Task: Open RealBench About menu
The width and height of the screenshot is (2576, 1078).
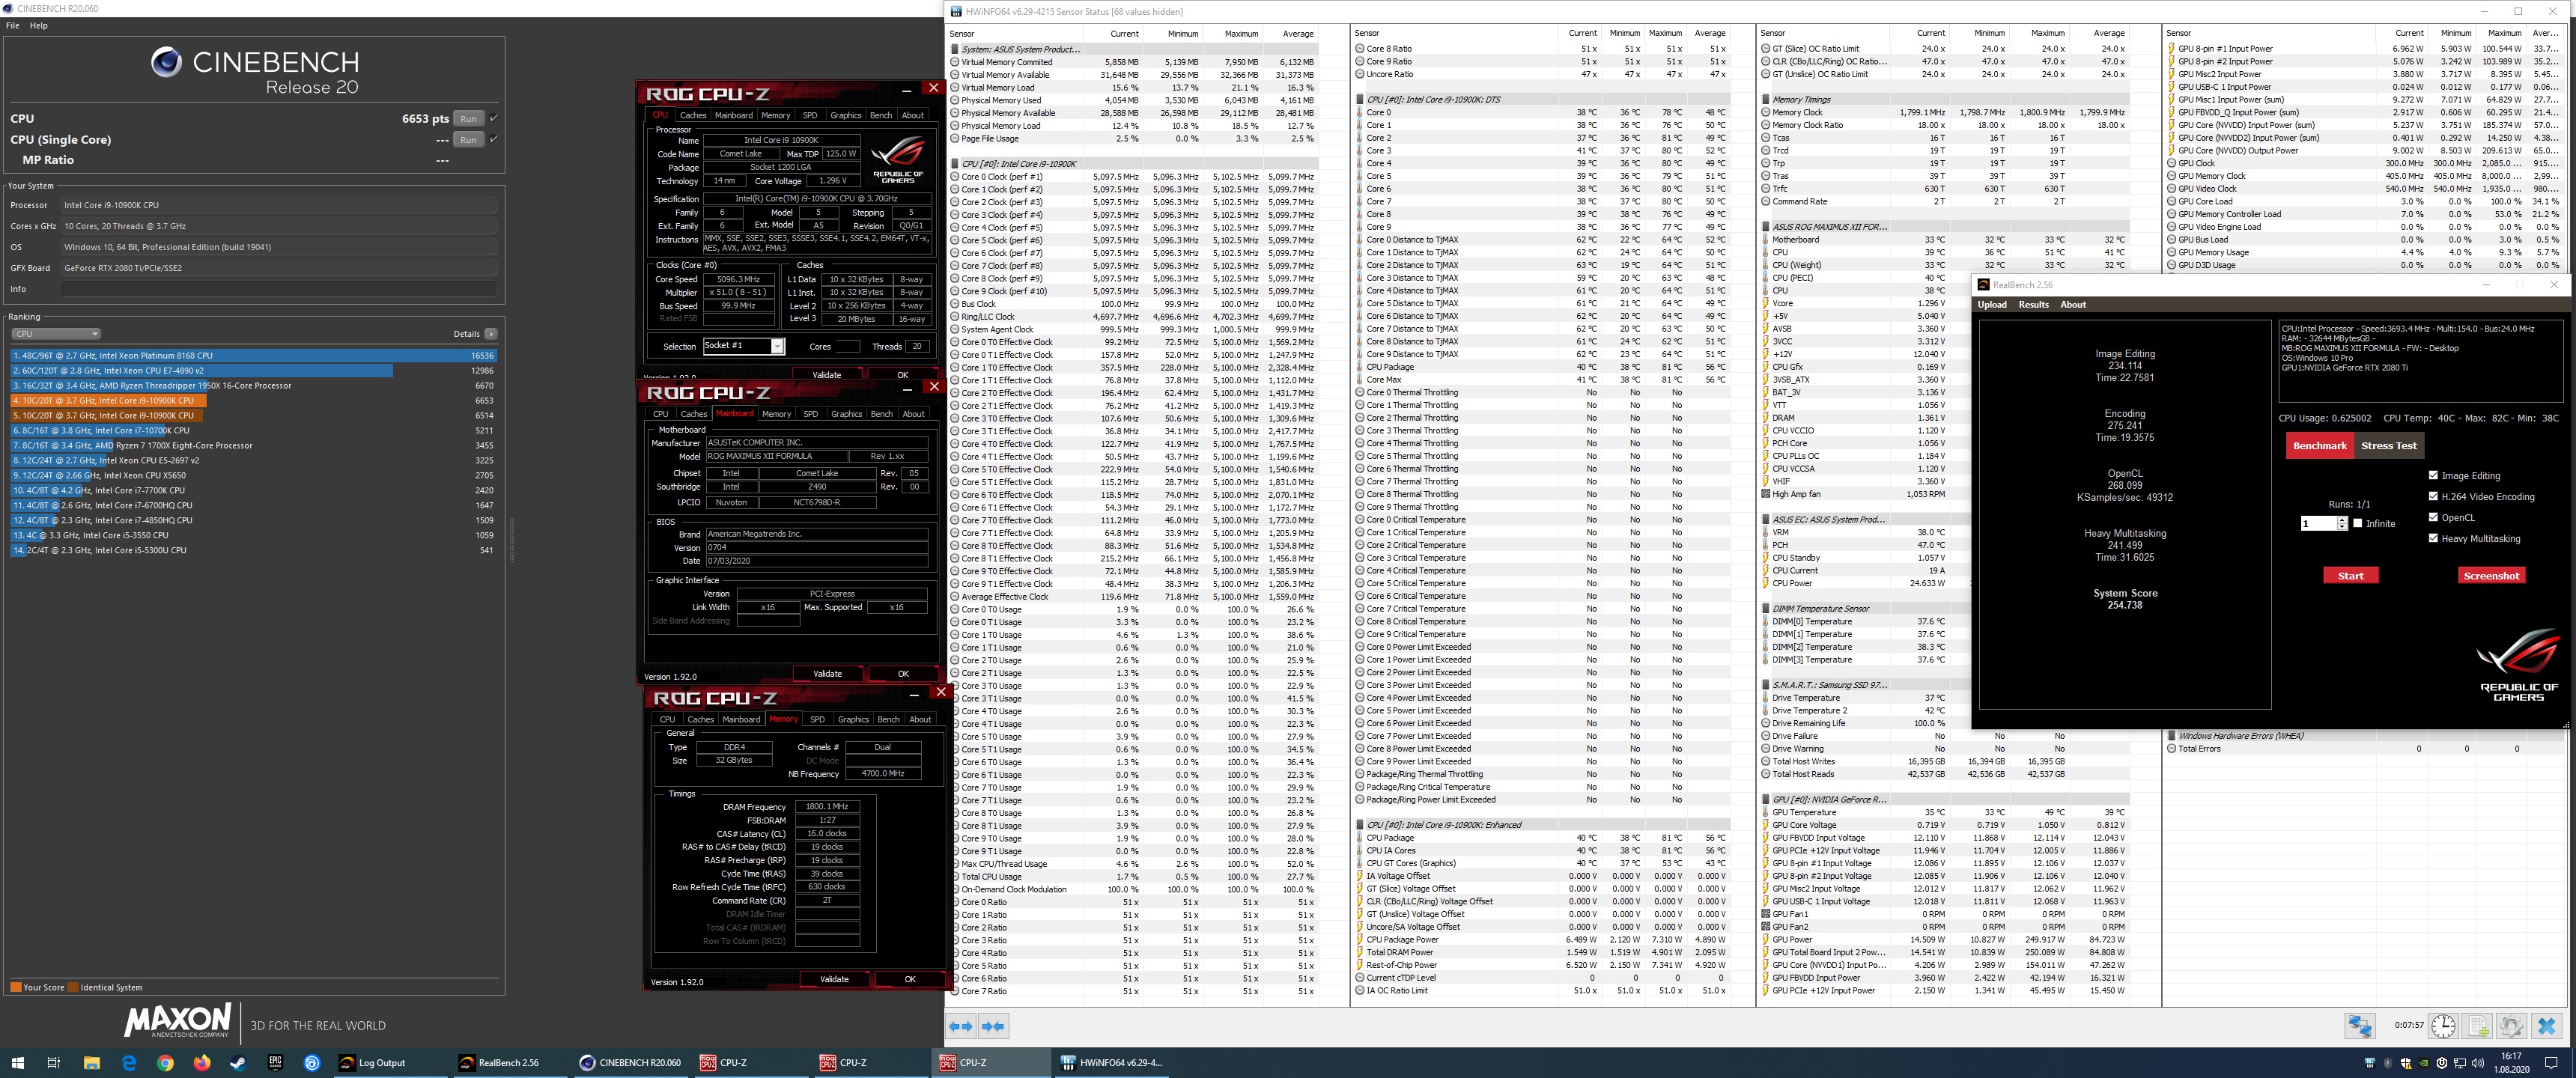Action: click(x=2073, y=304)
